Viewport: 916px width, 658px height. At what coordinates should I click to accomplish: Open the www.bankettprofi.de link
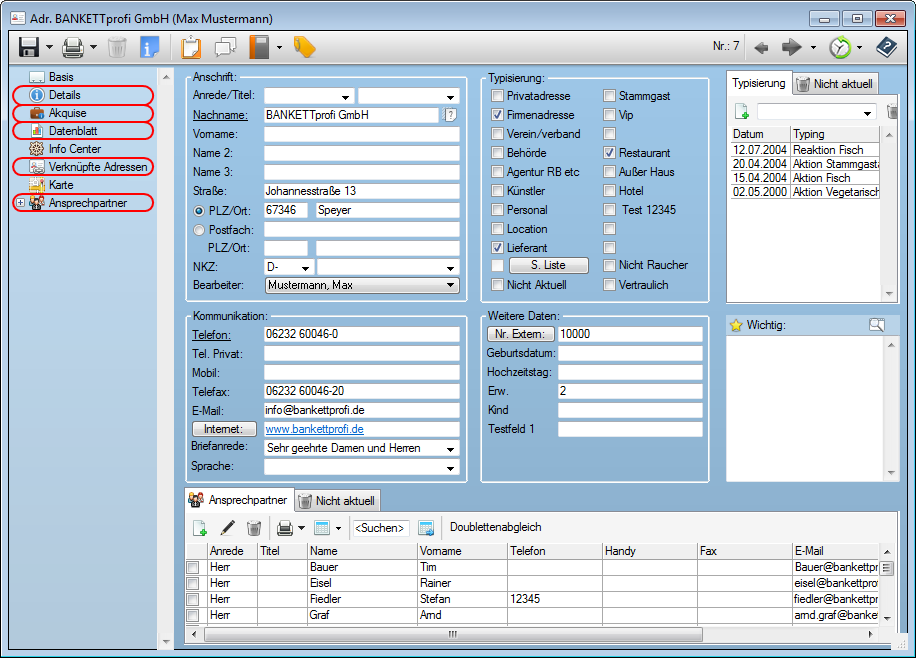pos(314,429)
